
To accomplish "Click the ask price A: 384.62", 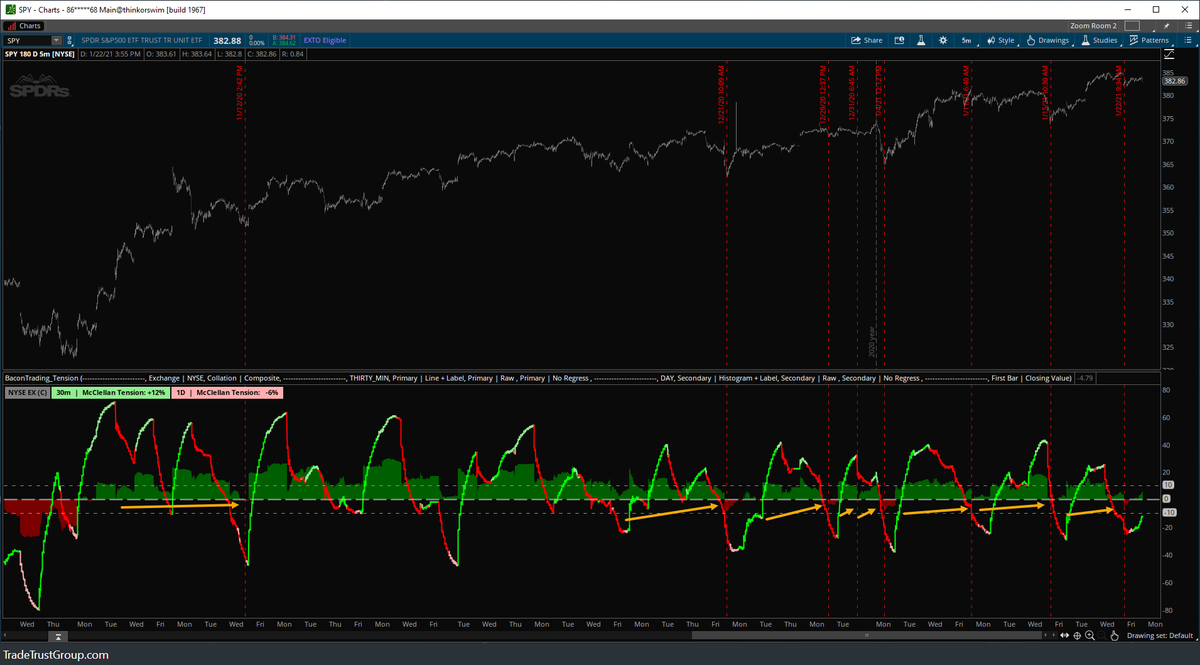I will pos(284,44).
